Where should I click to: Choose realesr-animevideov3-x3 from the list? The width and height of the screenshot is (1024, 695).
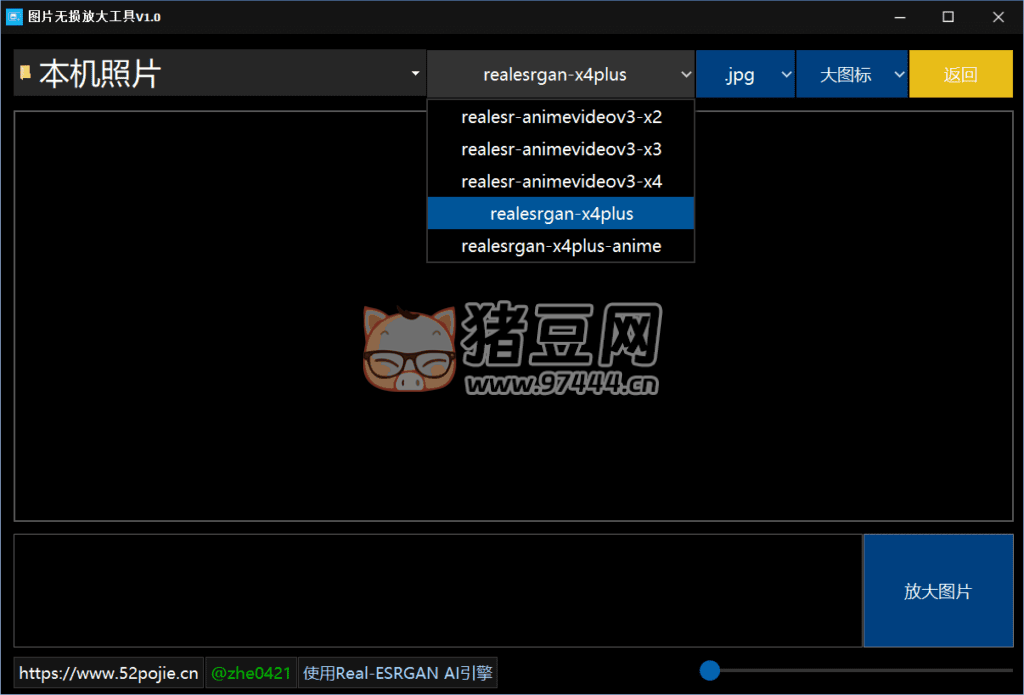click(x=561, y=149)
